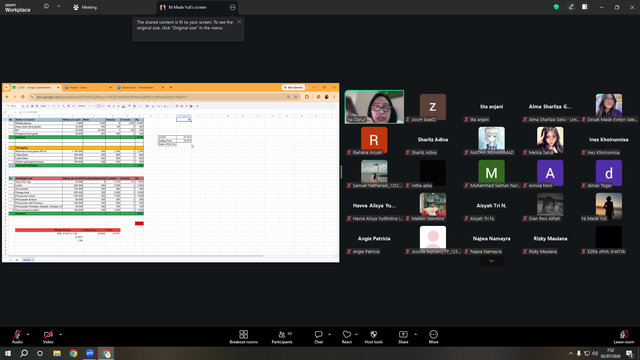
Task: Show more participants down chevron
Action: pyautogui.click(x=491, y=261)
